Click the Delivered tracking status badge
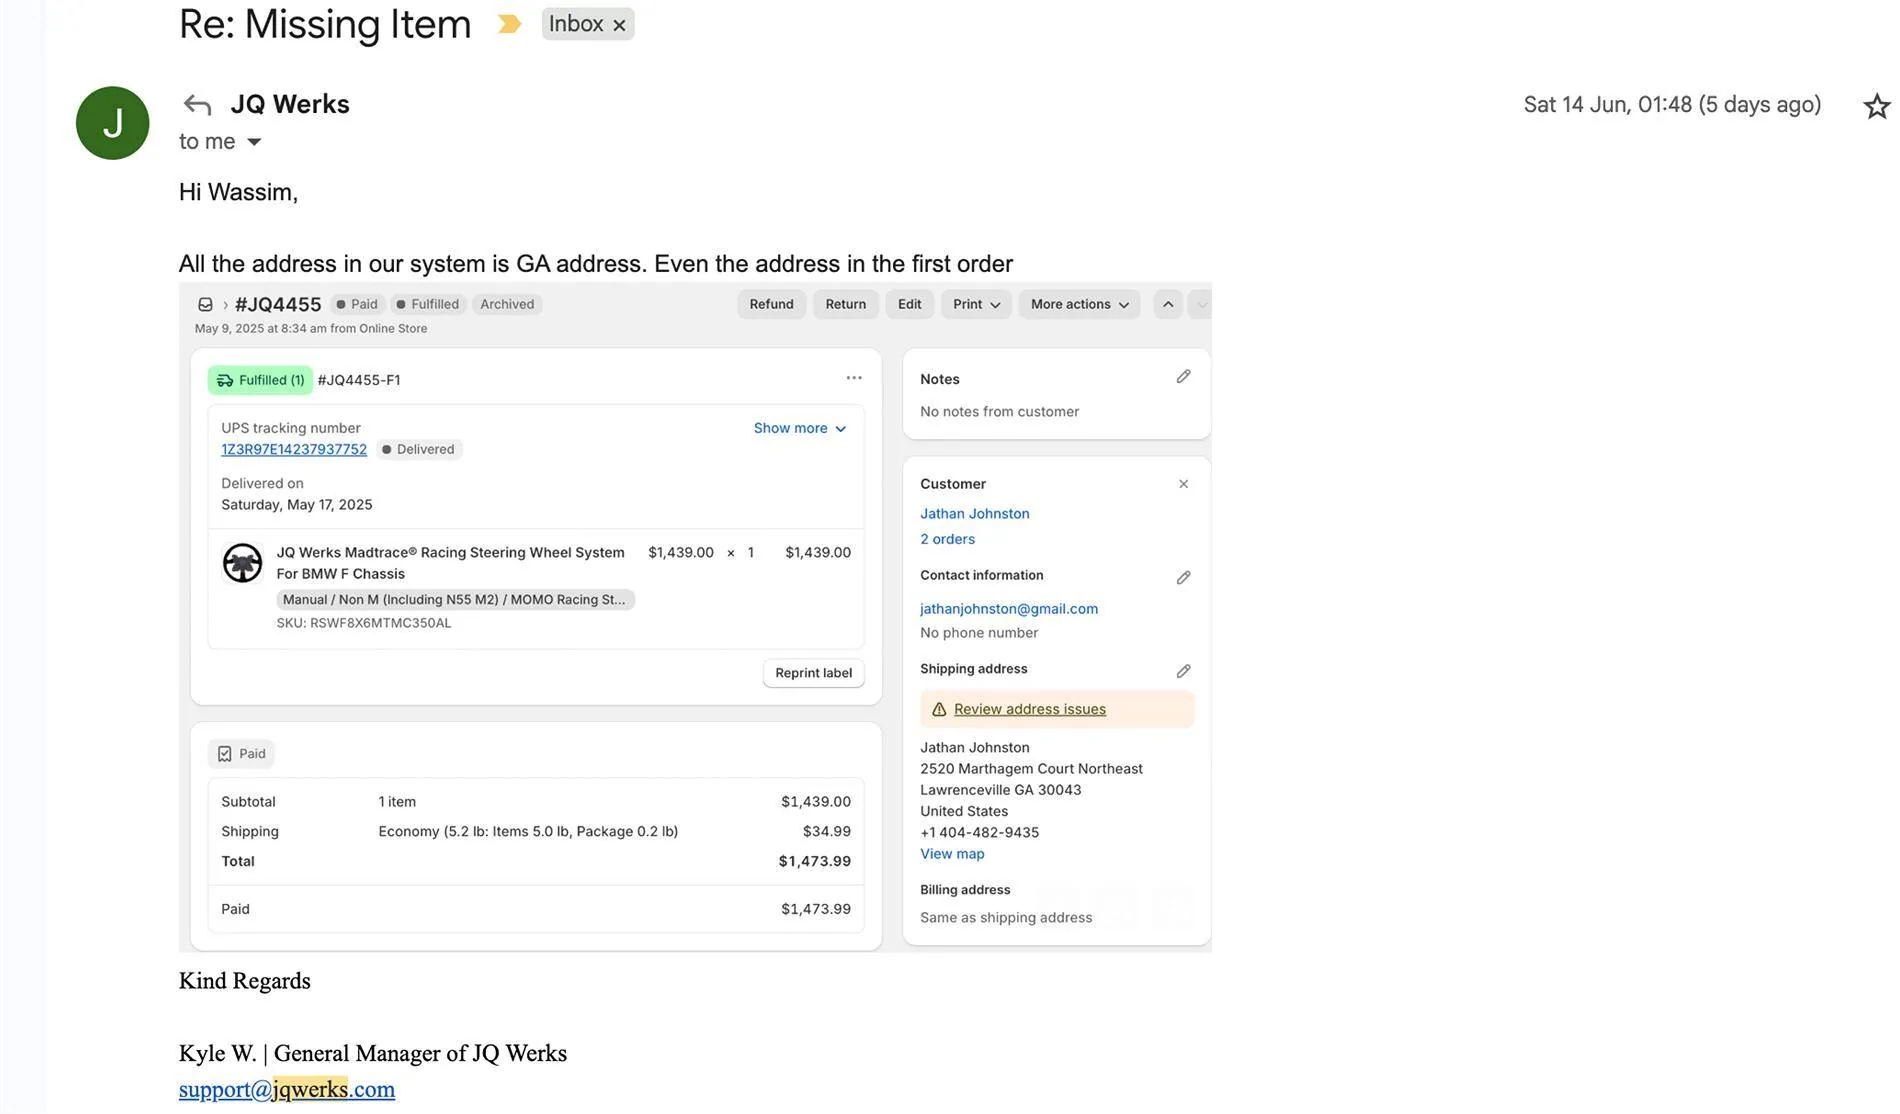The width and height of the screenshot is (1900, 1114). click(x=419, y=449)
